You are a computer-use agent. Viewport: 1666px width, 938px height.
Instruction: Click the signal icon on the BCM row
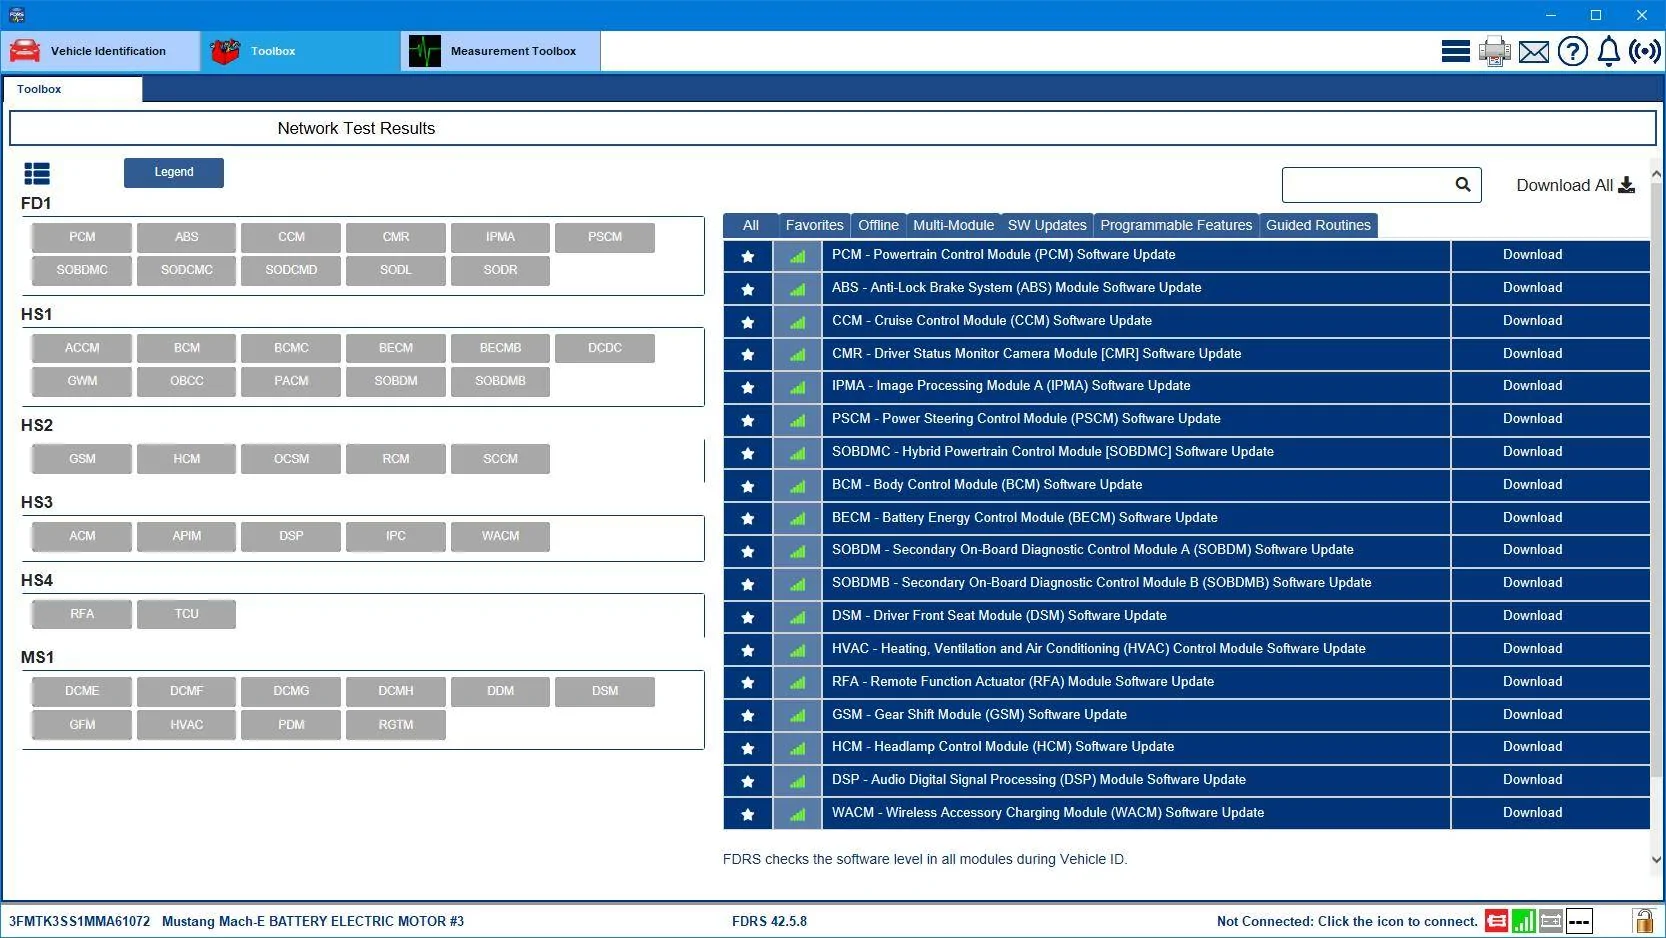[x=797, y=486]
